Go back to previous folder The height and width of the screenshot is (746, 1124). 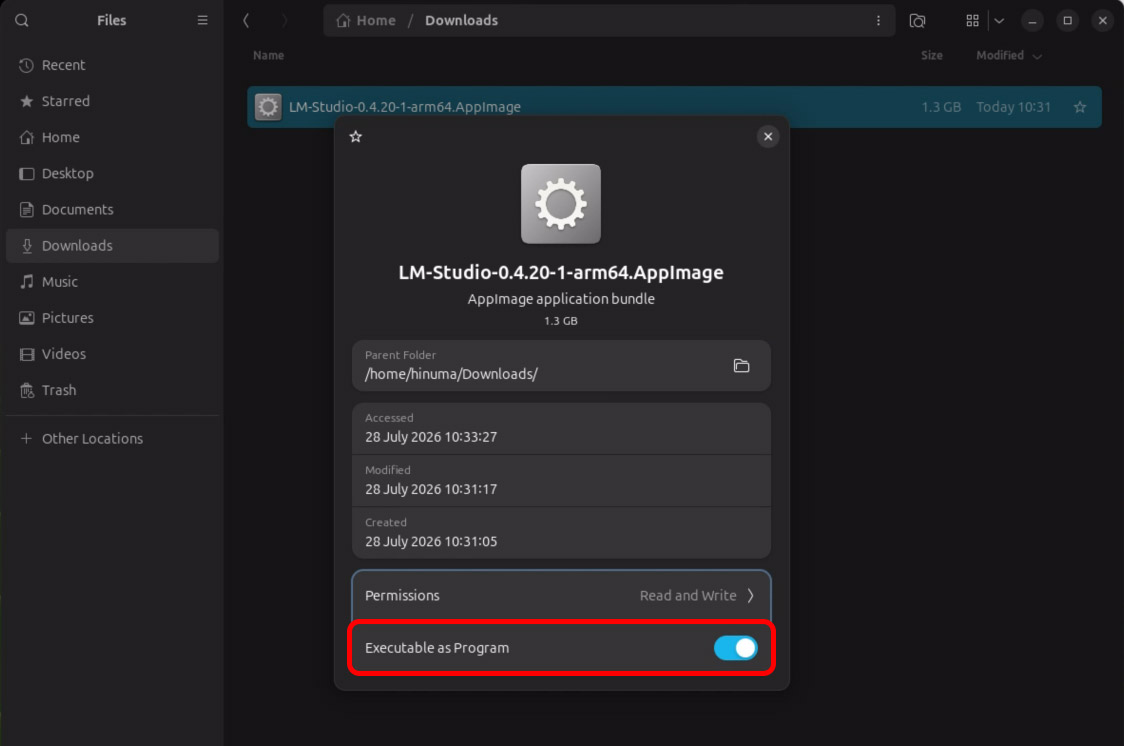tap(246, 20)
